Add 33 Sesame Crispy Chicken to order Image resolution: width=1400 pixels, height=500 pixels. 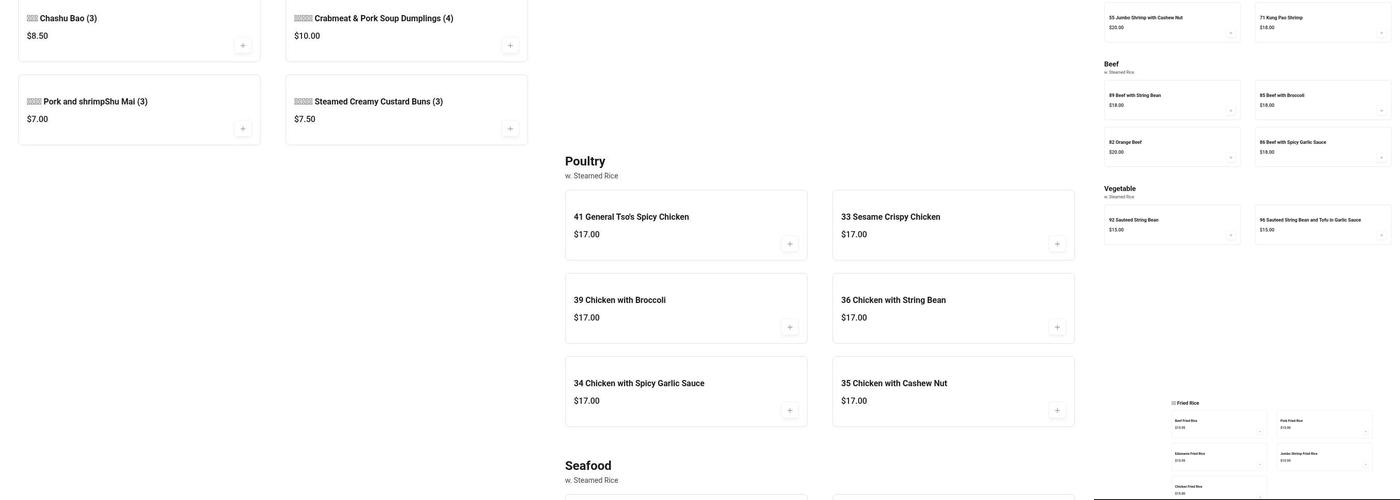tap(1057, 244)
